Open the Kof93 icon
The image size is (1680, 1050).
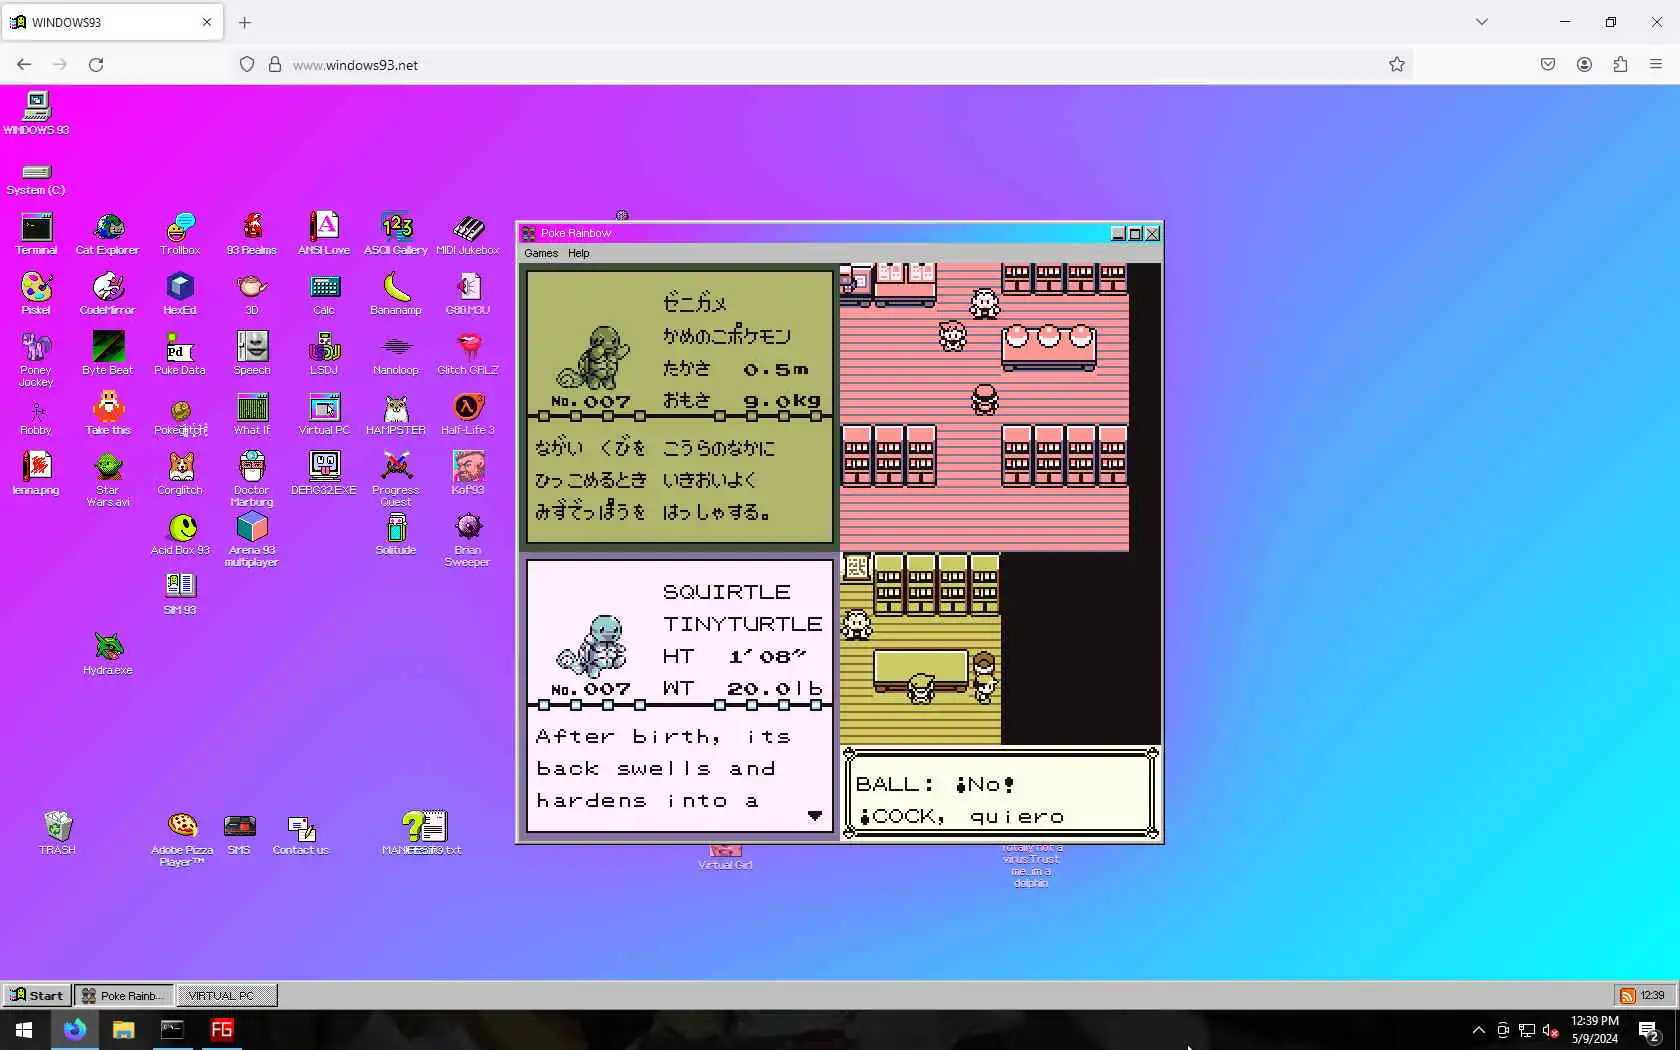pyautogui.click(x=468, y=474)
